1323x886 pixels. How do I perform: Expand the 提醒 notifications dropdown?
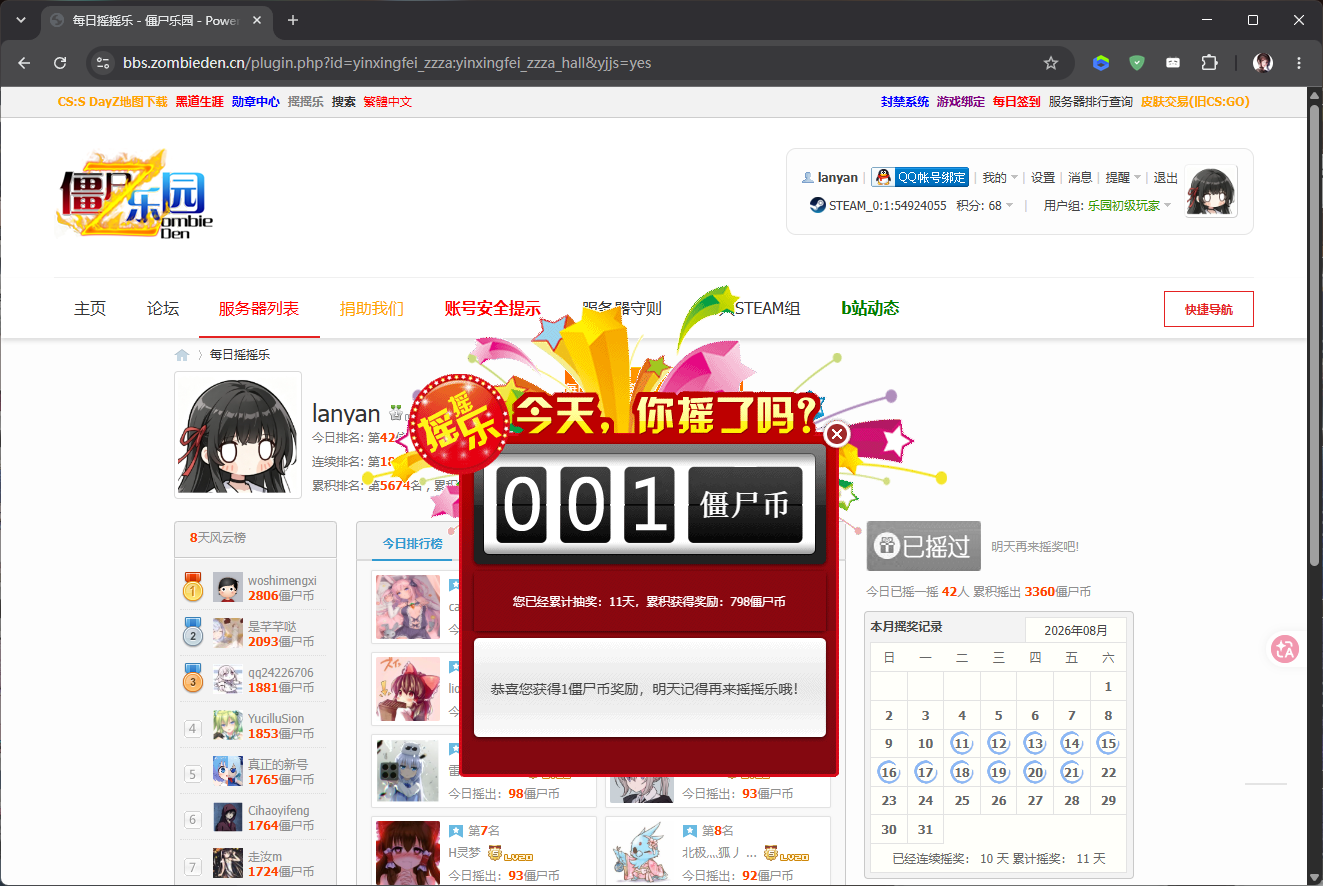[1123, 177]
